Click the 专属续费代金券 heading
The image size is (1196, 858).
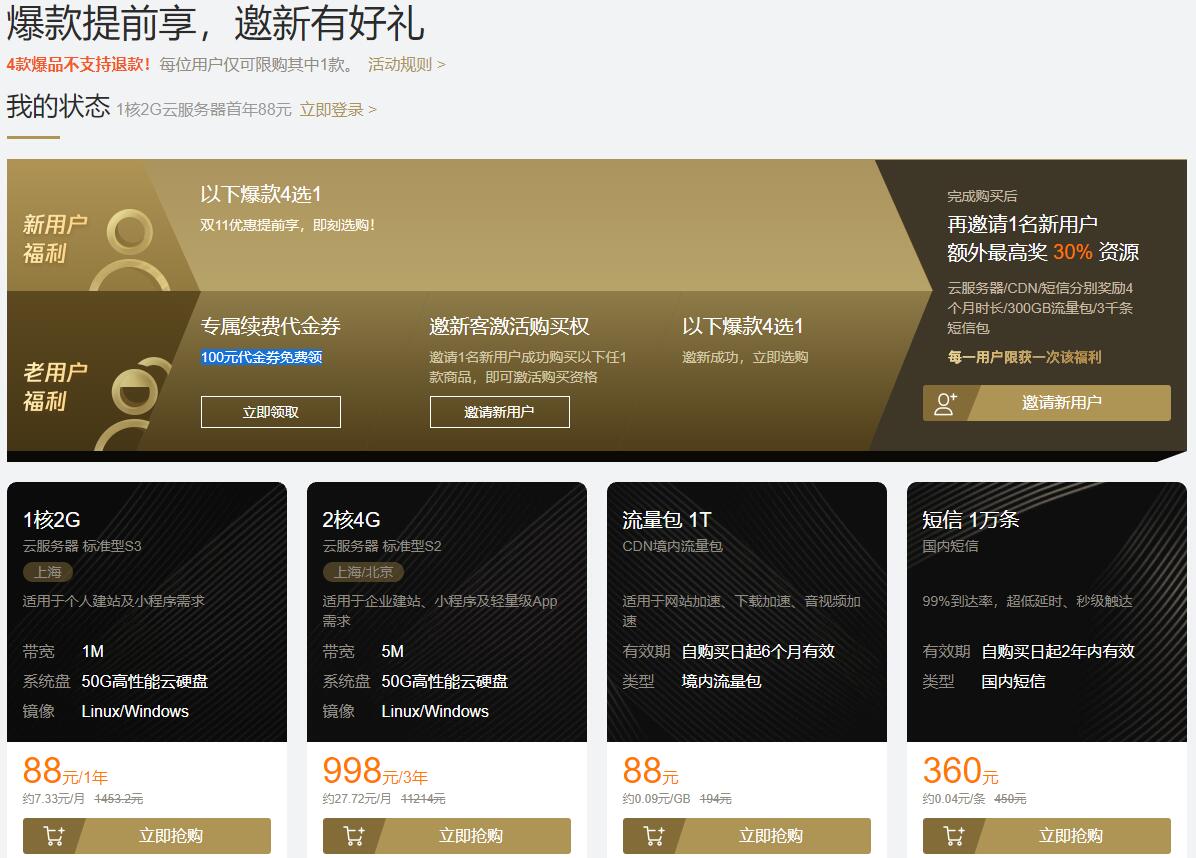point(271,326)
